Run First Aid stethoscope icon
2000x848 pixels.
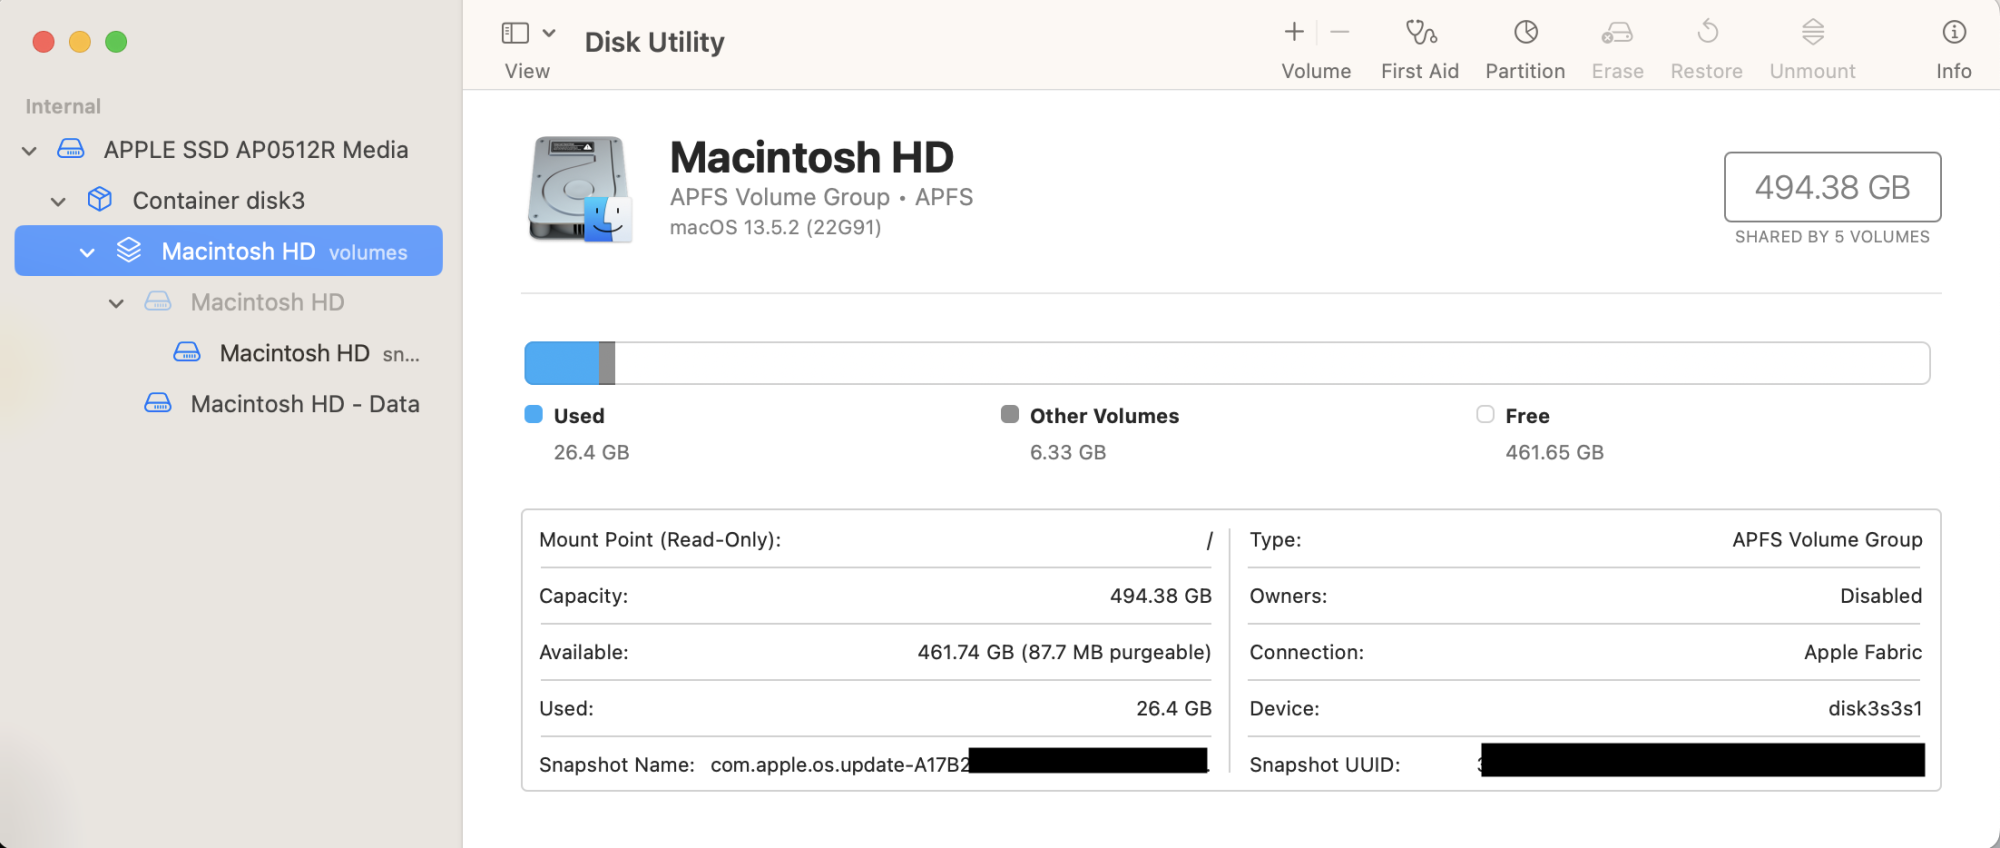tap(1420, 32)
